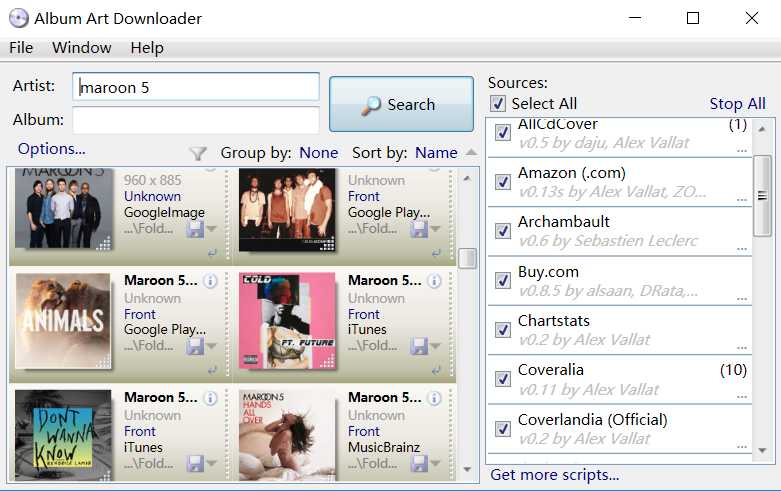Click the return arrow on Animals result
Image resolution: width=781 pixels, height=491 pixels.
tap(212, 370)
